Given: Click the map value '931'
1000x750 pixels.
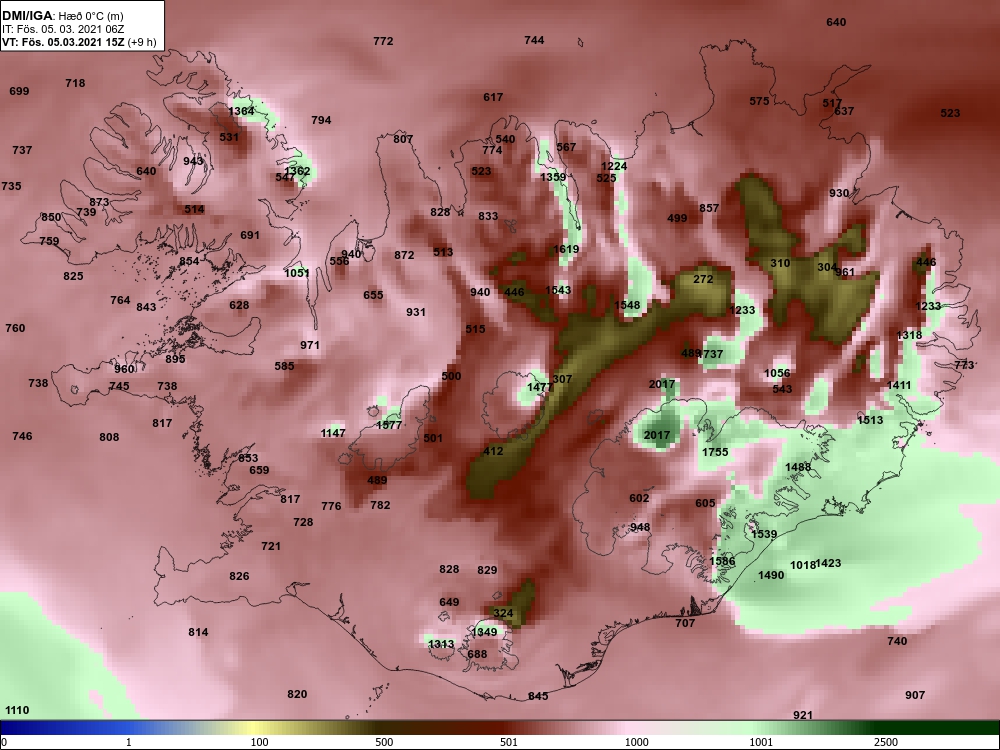Looking at the screenshot, I should [x=415, y=312].
